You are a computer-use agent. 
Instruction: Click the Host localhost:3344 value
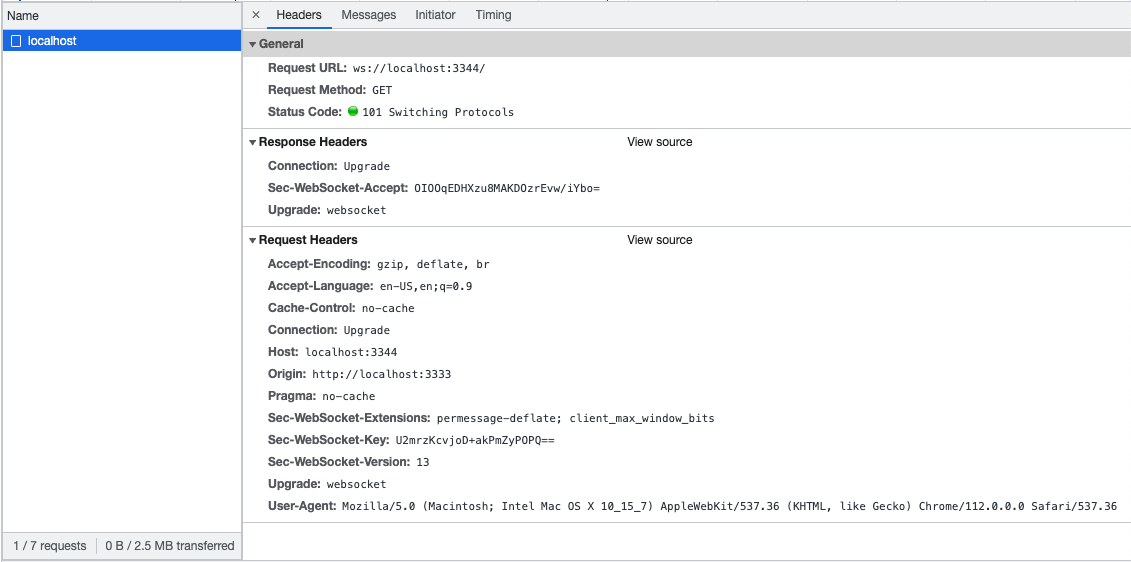(x=351, y=352)
